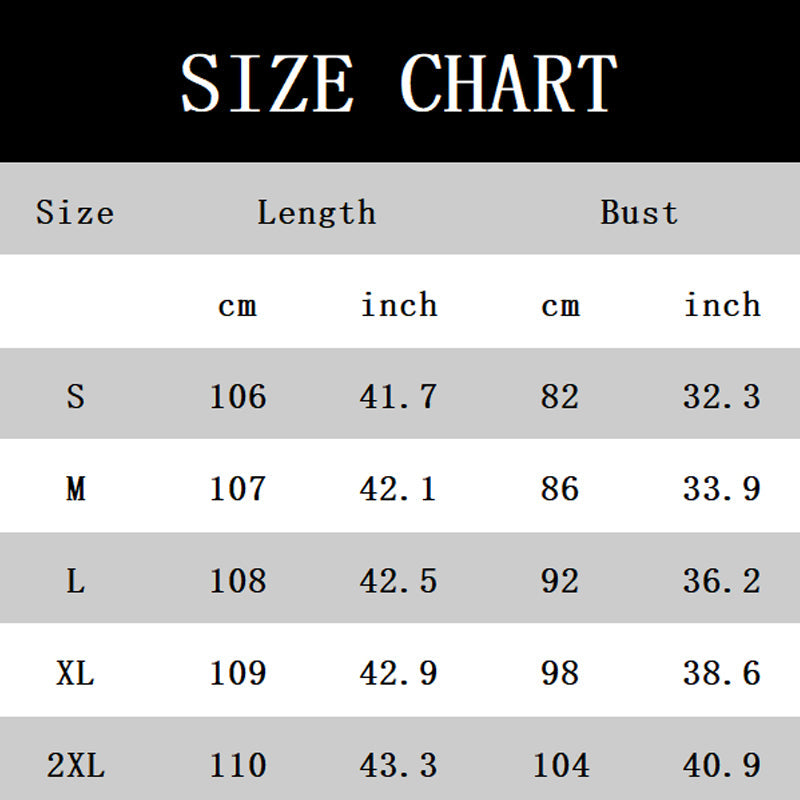Image resolution: width=800 pixels, height=800 pixels.
Task: Select the cm label under Length
Action: pyautogui.click(x=237, y=305)
